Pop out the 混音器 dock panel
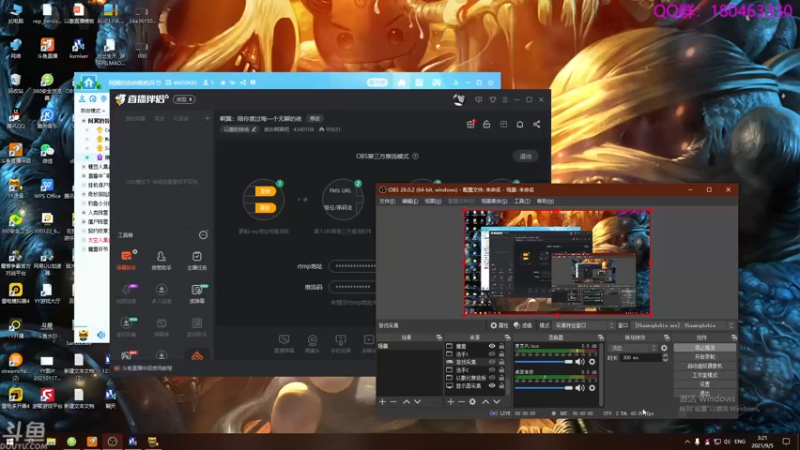Viewport: 800px width, 450px height. click(601, 337)
